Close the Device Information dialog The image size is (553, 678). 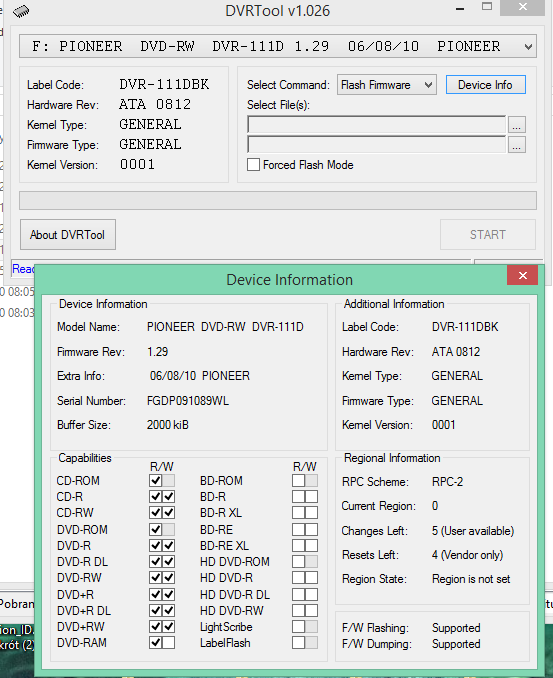[522, 275]
